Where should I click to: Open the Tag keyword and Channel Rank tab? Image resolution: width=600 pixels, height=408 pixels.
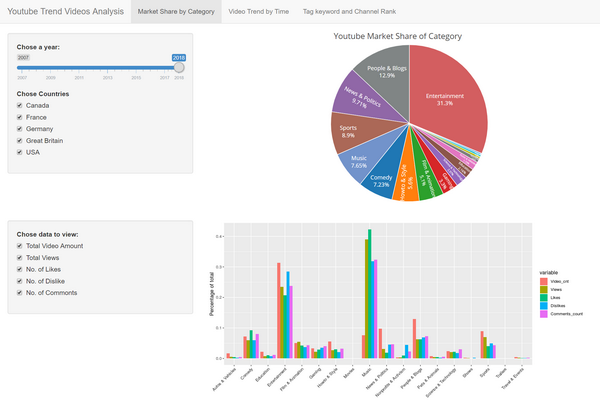(x=349, y=12)
